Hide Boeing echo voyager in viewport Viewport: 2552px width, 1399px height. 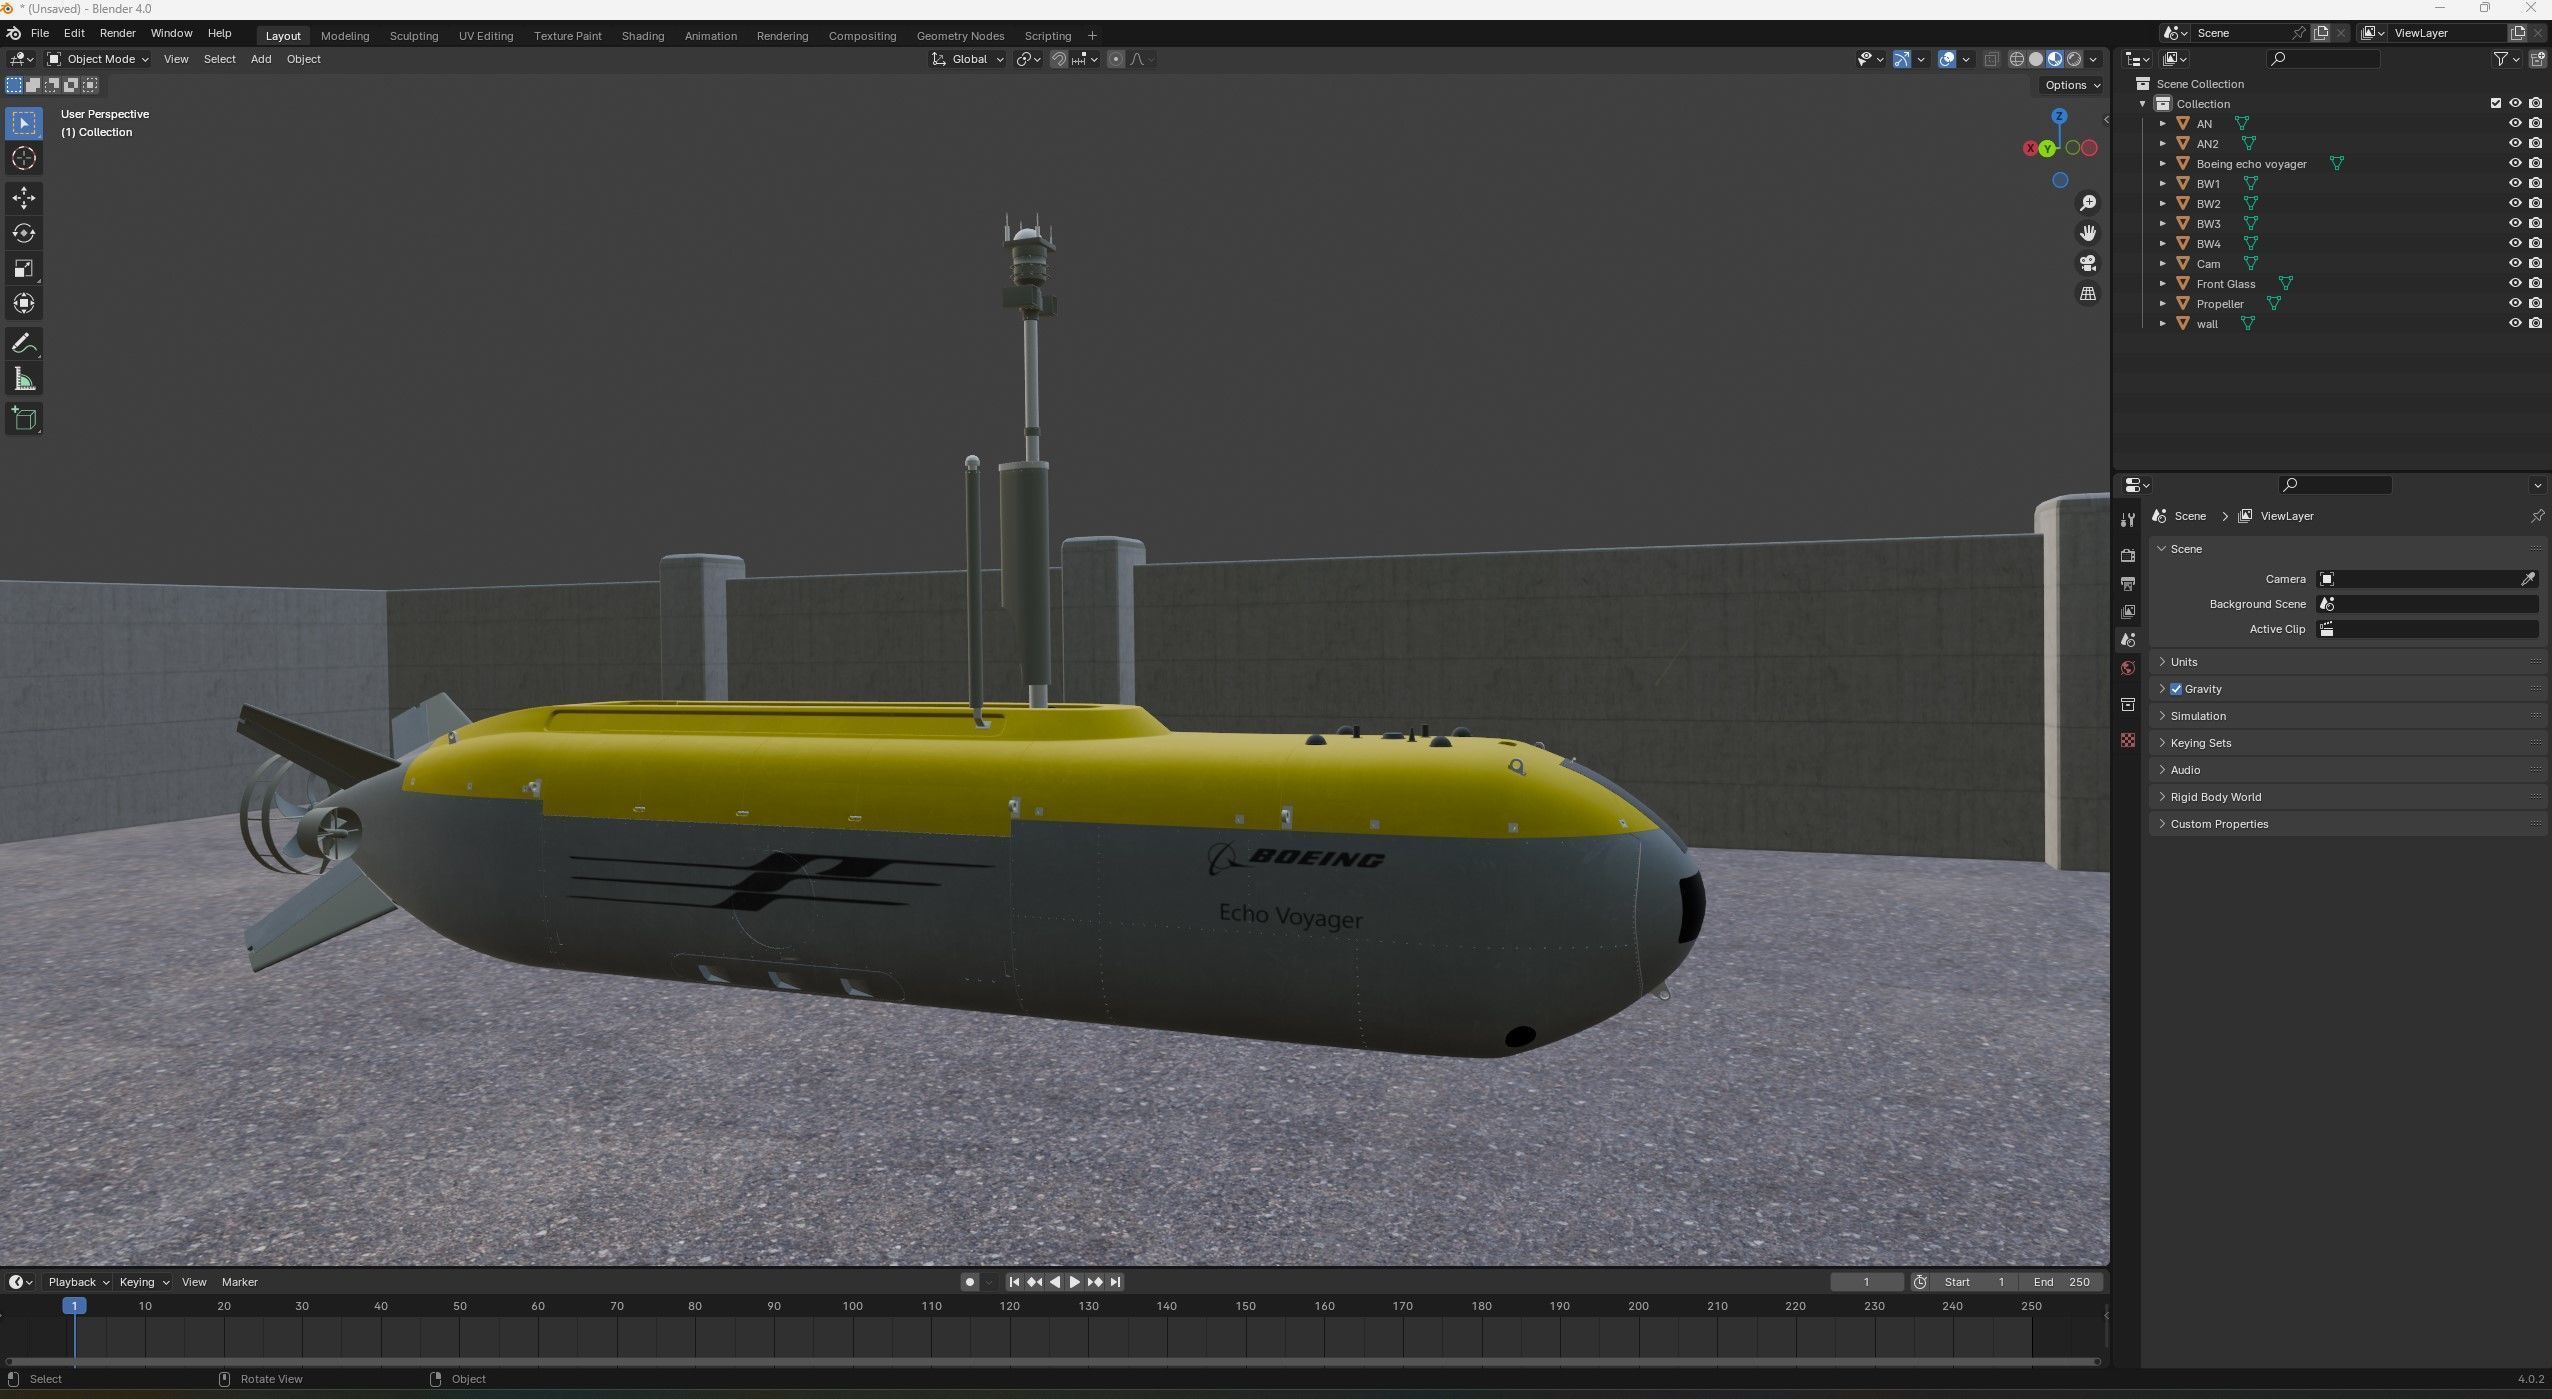(x=2515, y=163)
